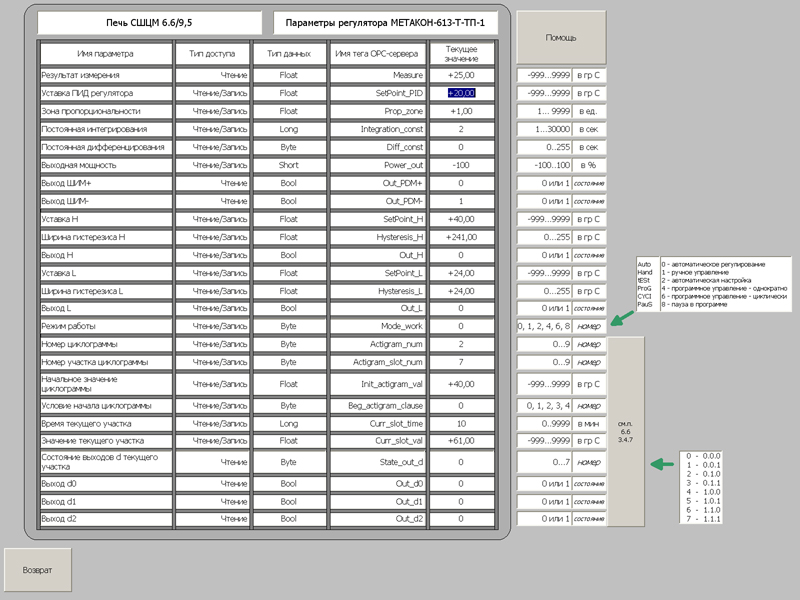Click 'Тип доступа' column header
This screenshot has width=800, height=600.
[x=212, y=54]
